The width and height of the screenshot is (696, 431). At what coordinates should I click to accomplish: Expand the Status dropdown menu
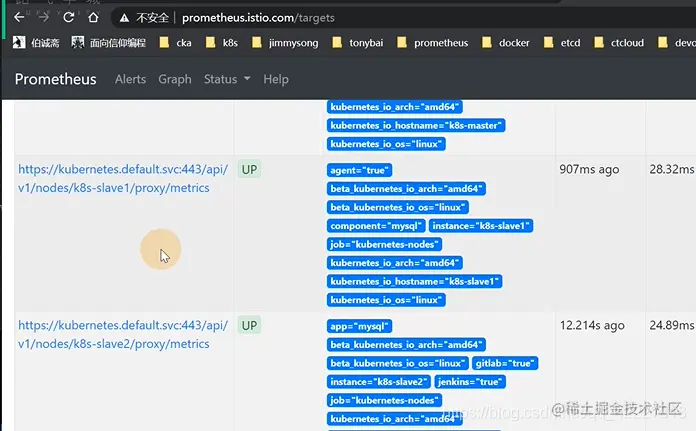tap(227, 79)
